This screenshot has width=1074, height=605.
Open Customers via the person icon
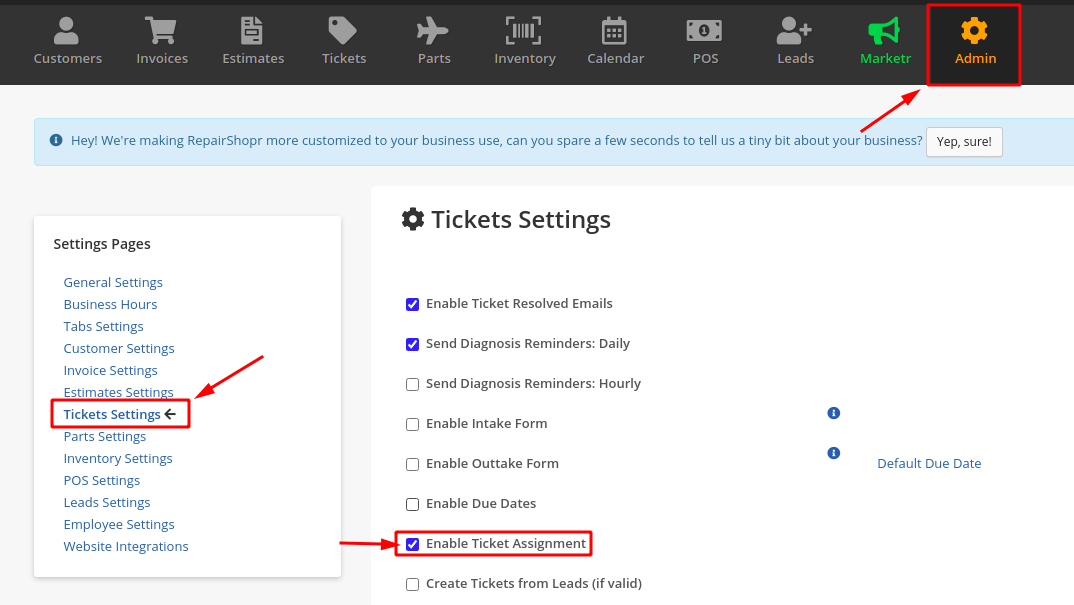(66, 31)
